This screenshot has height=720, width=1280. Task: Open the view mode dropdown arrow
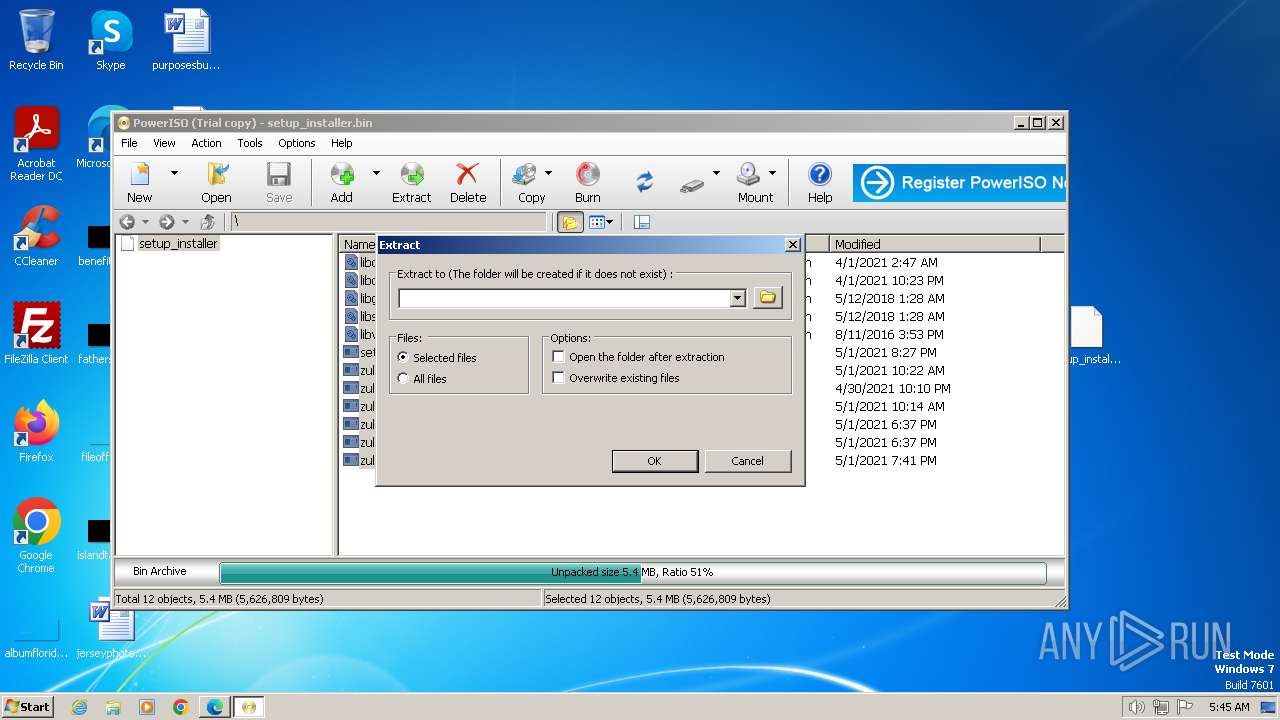pyautogui.click(x=609, y=222)
